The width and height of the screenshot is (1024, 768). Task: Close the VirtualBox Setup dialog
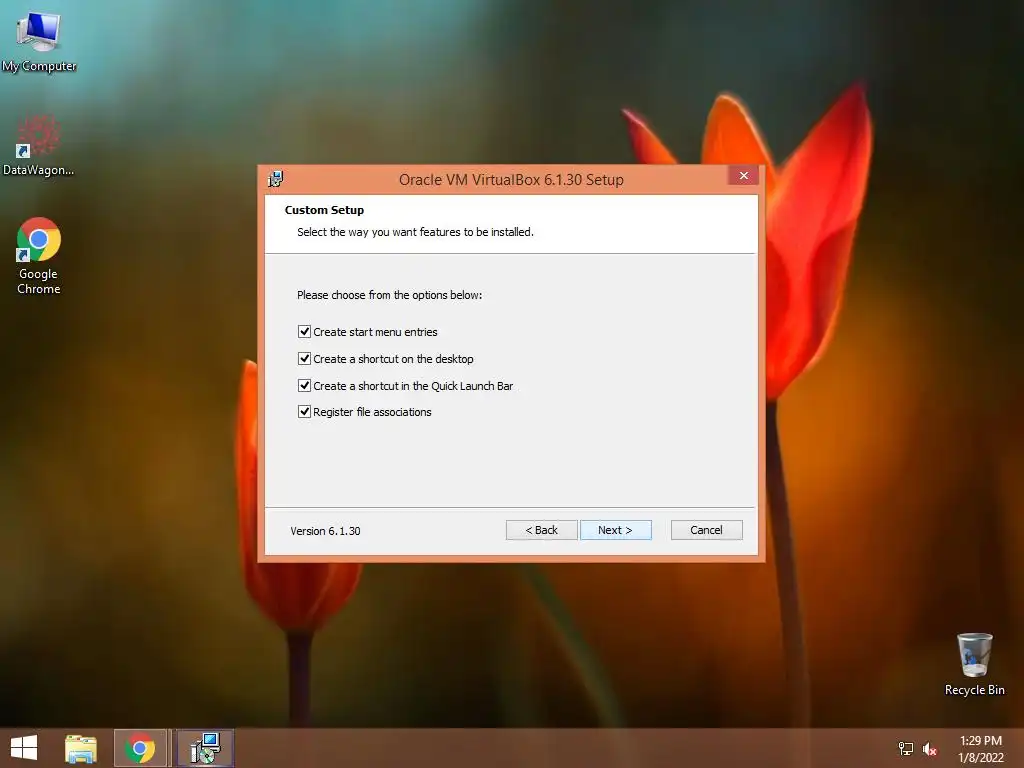tap(743, 175)
